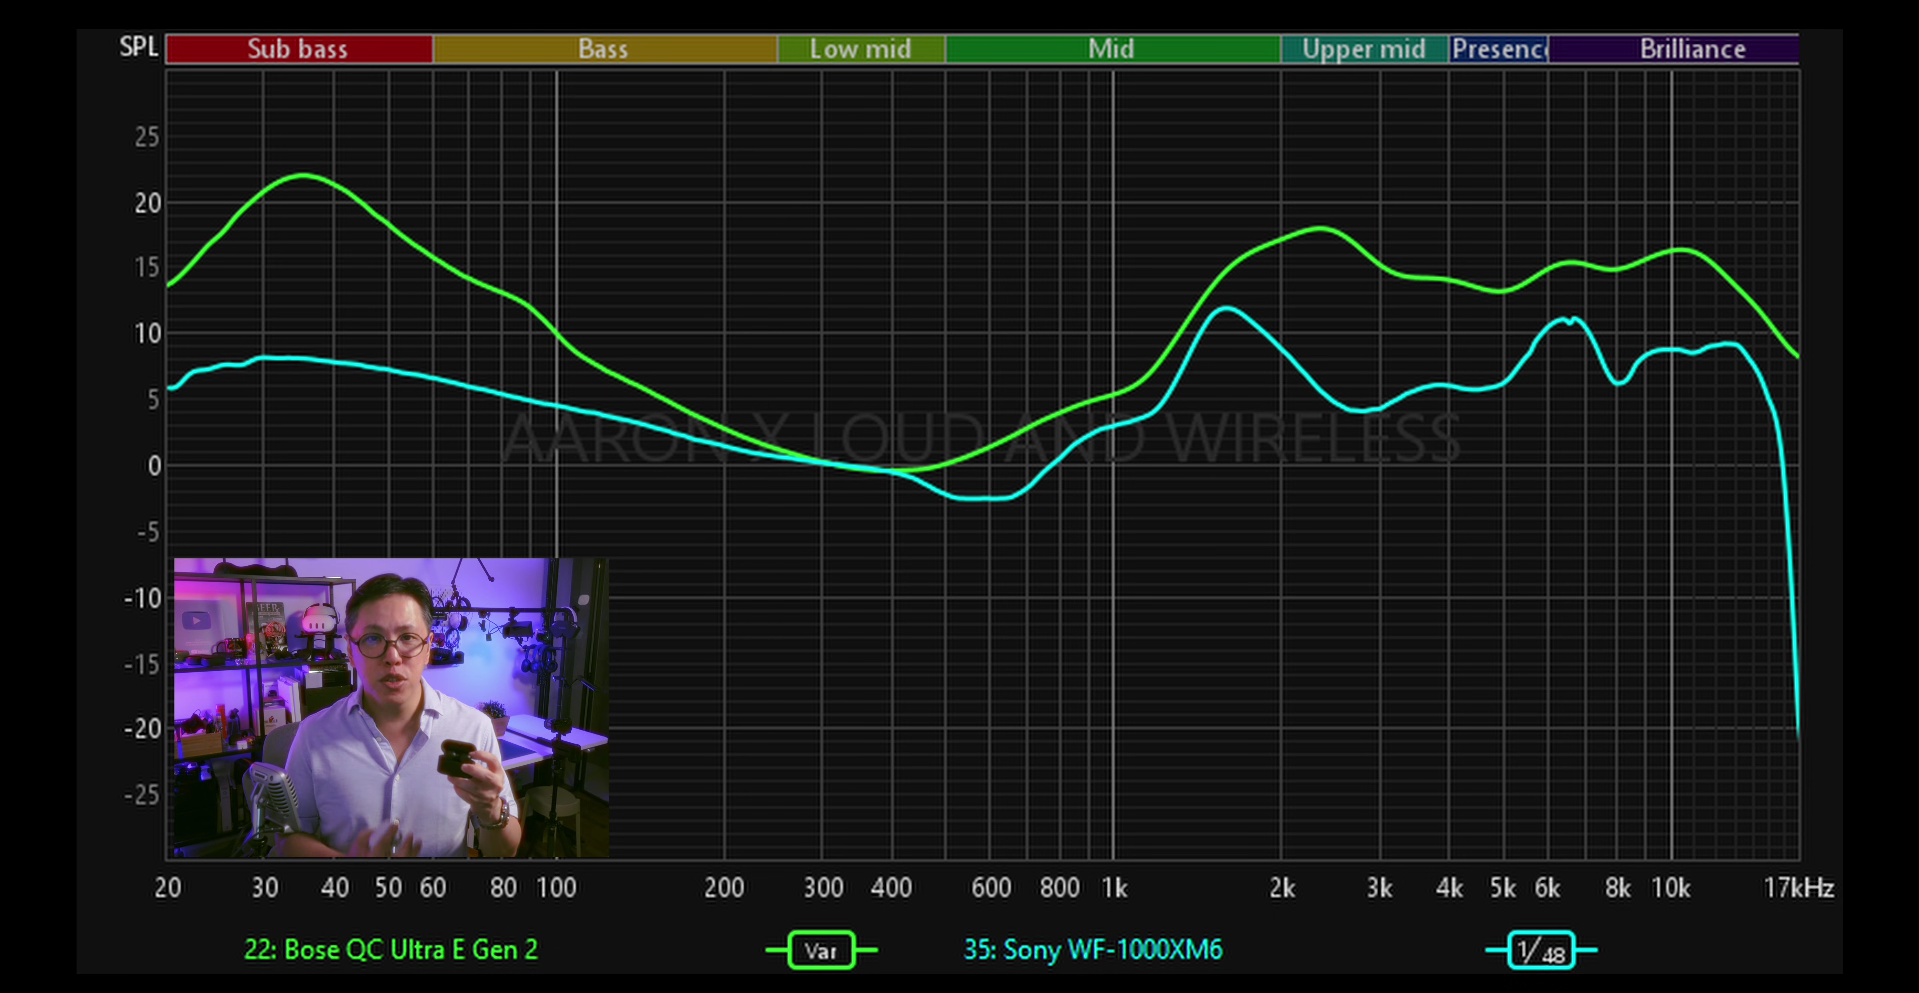Select the Sony WF-1000XM6 legend entry

[1093, 949]
